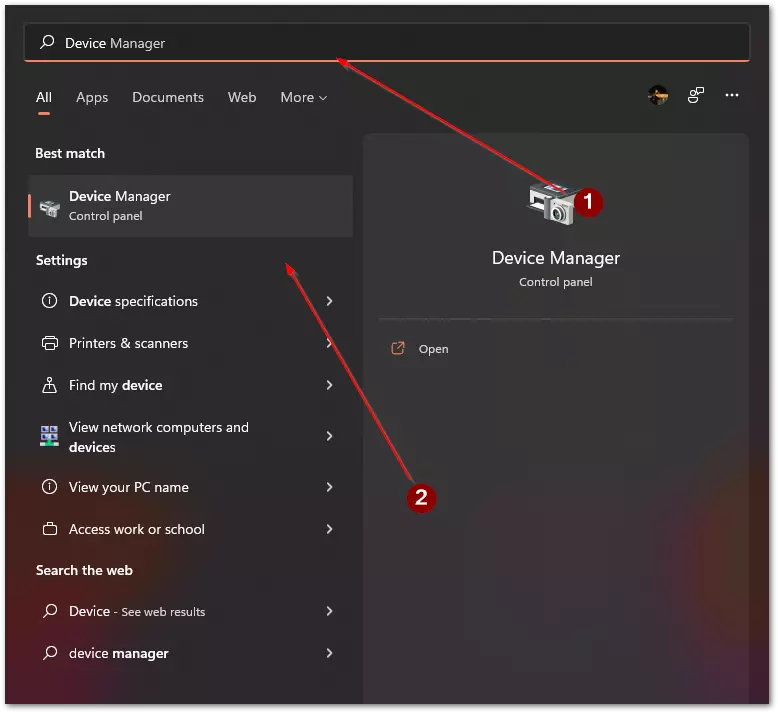Expand the More filter dropdown
This screenshot has width=778, height=713.
tap(304, 97)
